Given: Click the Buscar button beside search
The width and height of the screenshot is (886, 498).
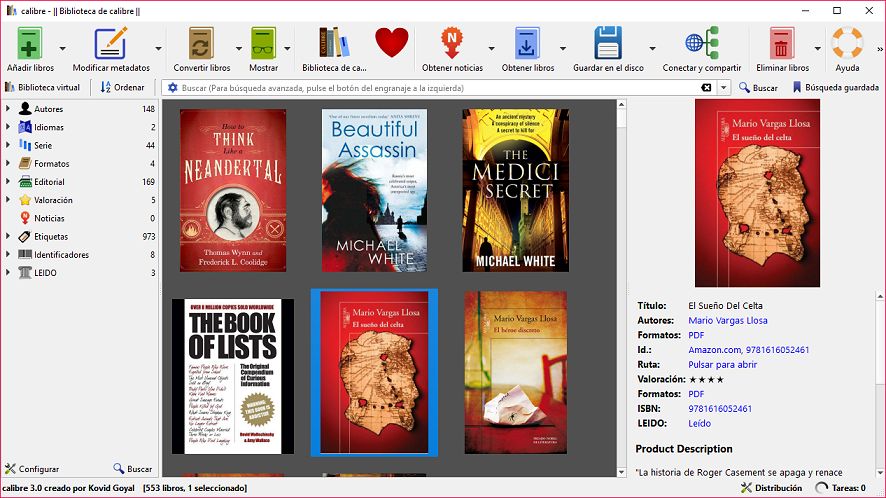Looking at the screenshot, I should tap(758, 88).
